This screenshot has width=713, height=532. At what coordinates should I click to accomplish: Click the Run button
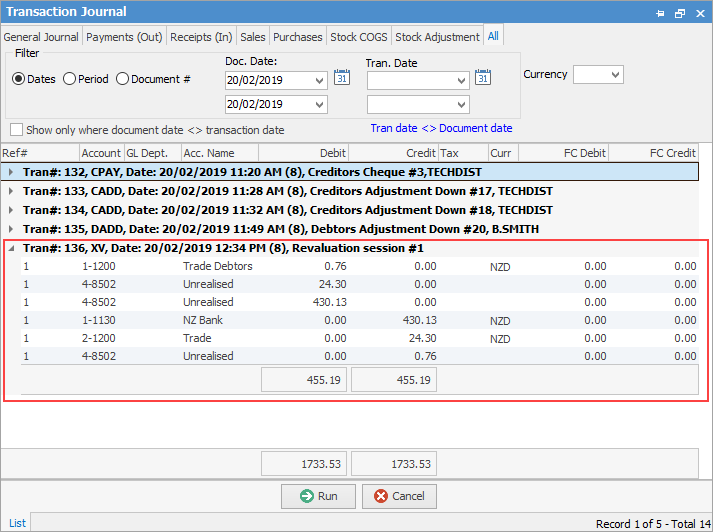click(x=318, y=496)
